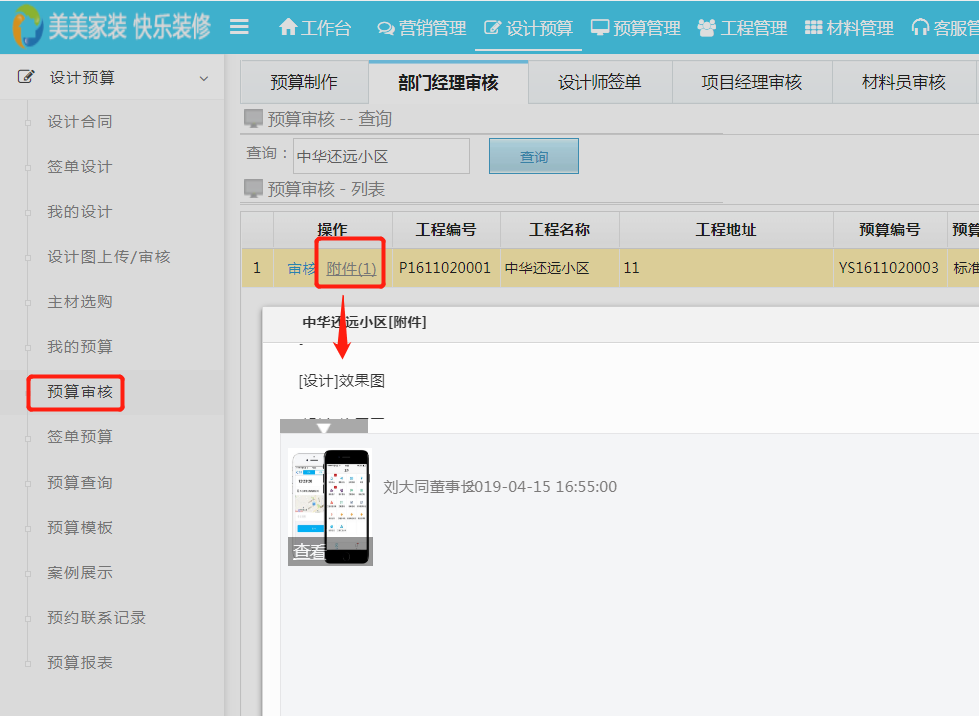Collapse the 设计预算 sidebar section
The width and height of the screenshot is (979, 716).
[x=203, y=78]
